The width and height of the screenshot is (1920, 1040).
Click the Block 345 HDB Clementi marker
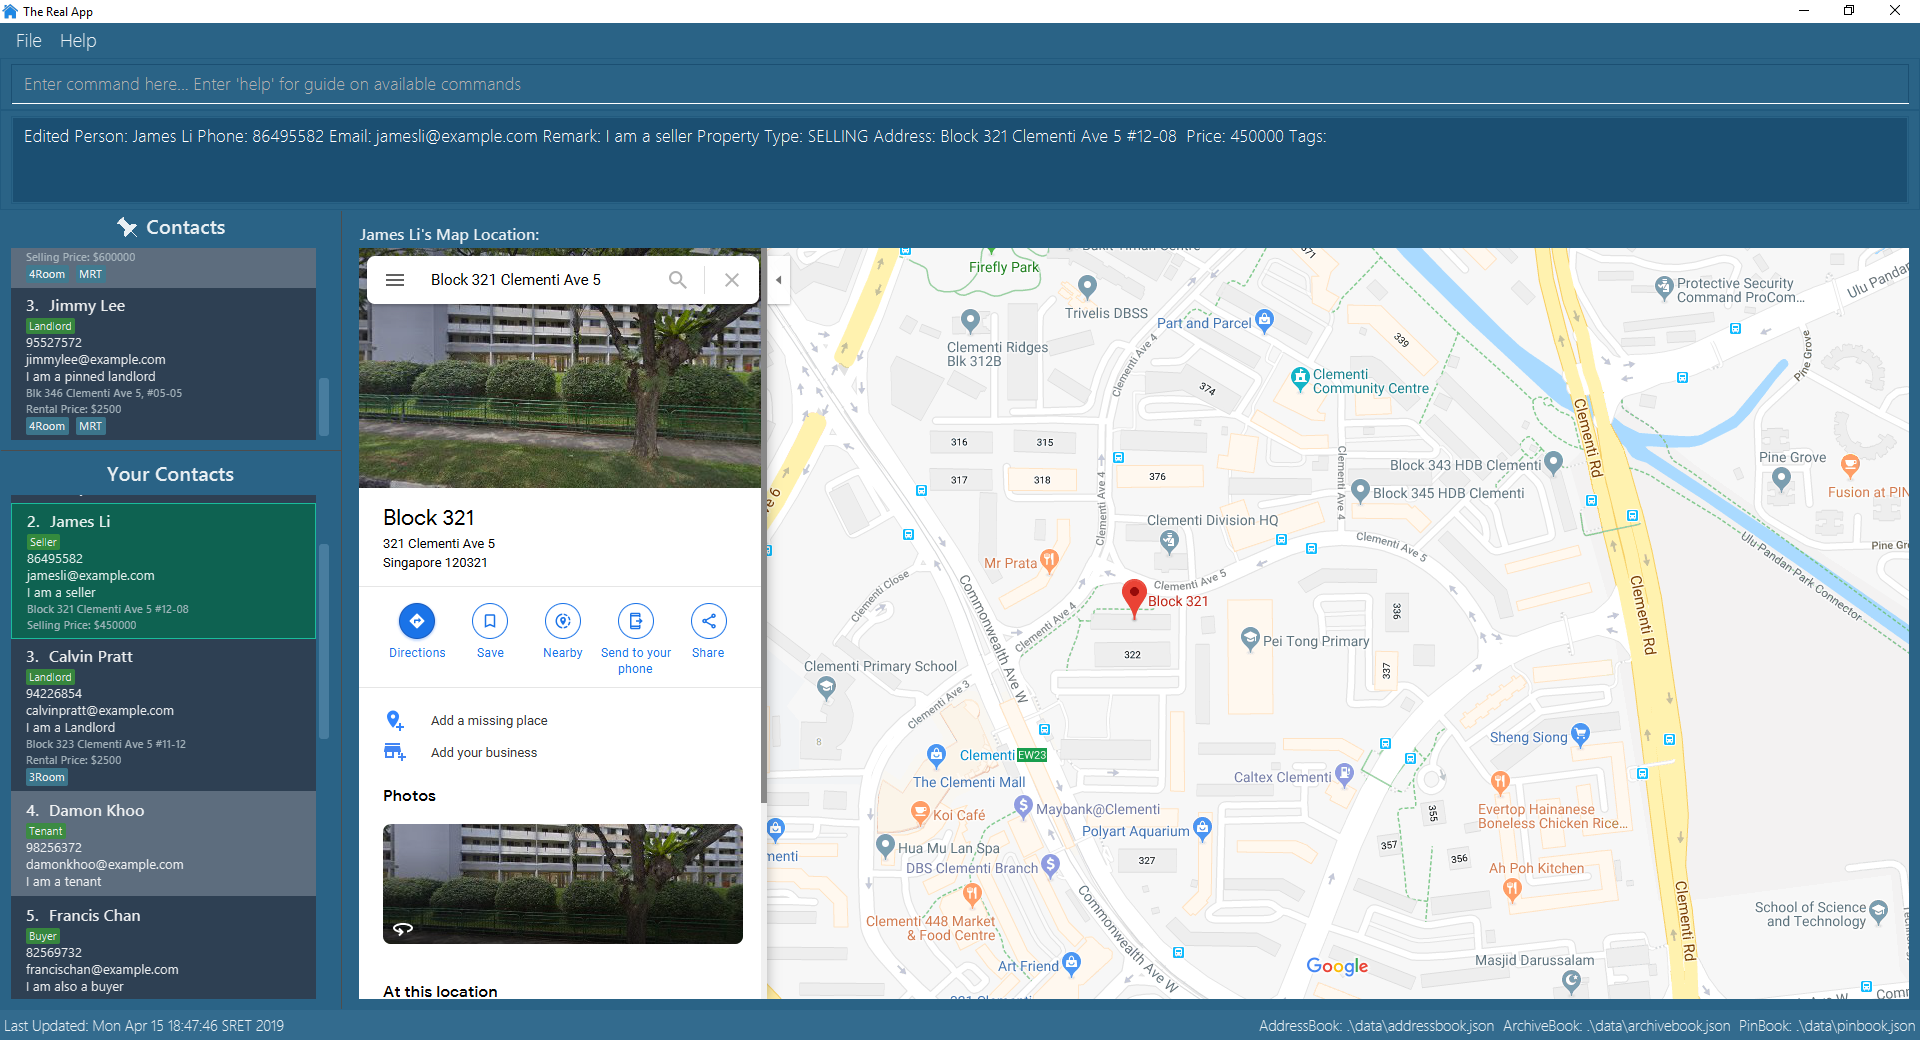[1360, 491]
